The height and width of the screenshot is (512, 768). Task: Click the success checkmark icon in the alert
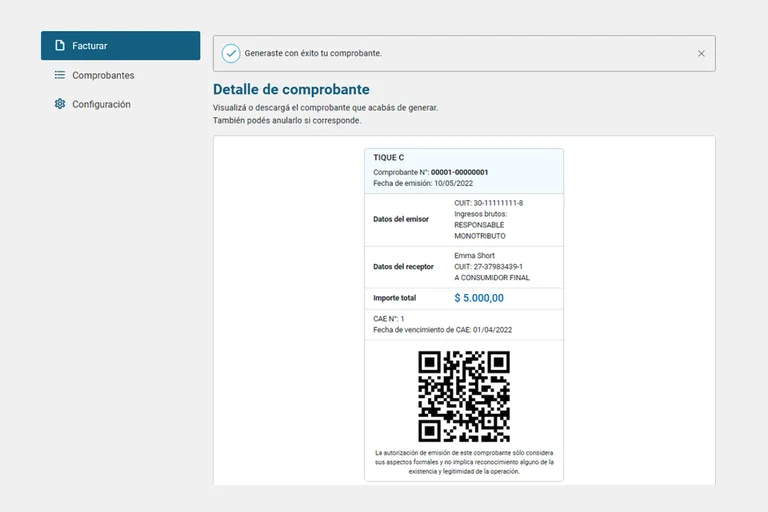coord(231,53)
